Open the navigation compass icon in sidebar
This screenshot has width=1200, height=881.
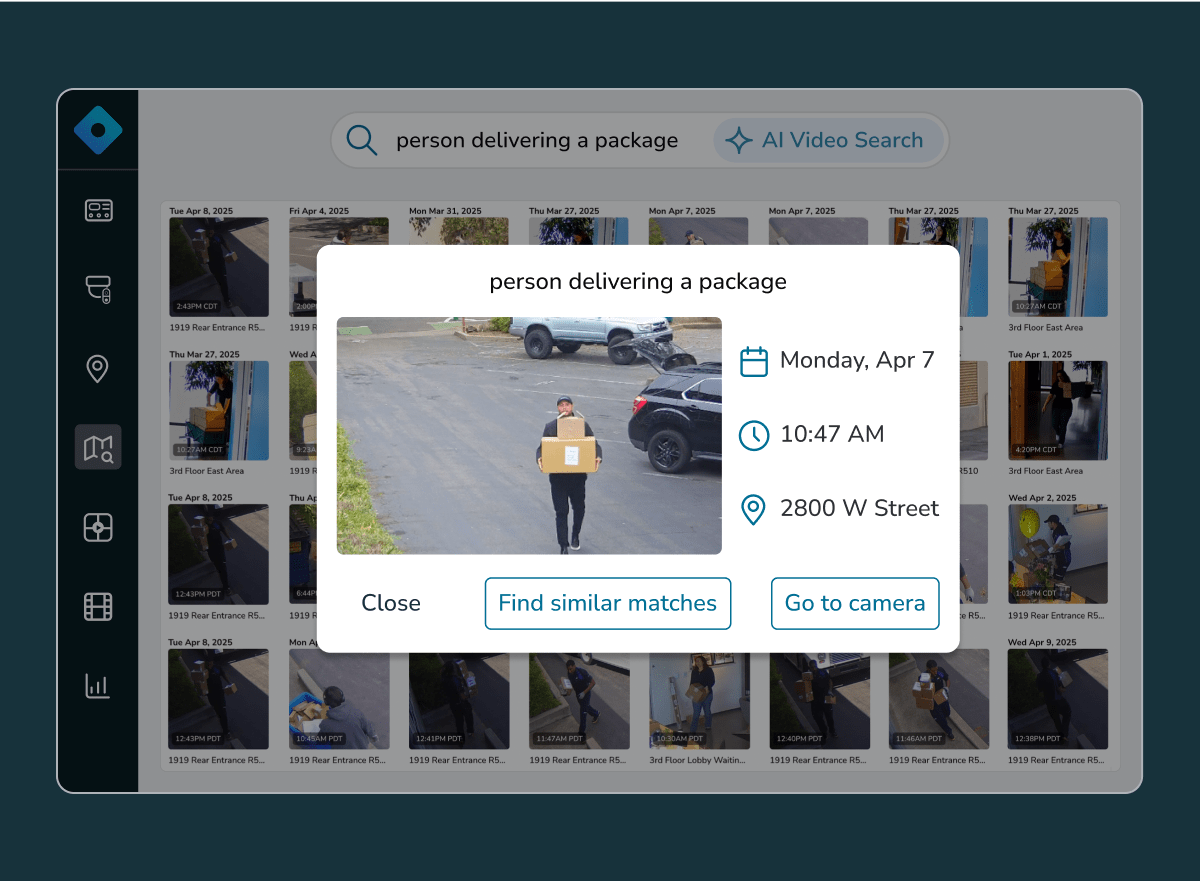point(98,527)
